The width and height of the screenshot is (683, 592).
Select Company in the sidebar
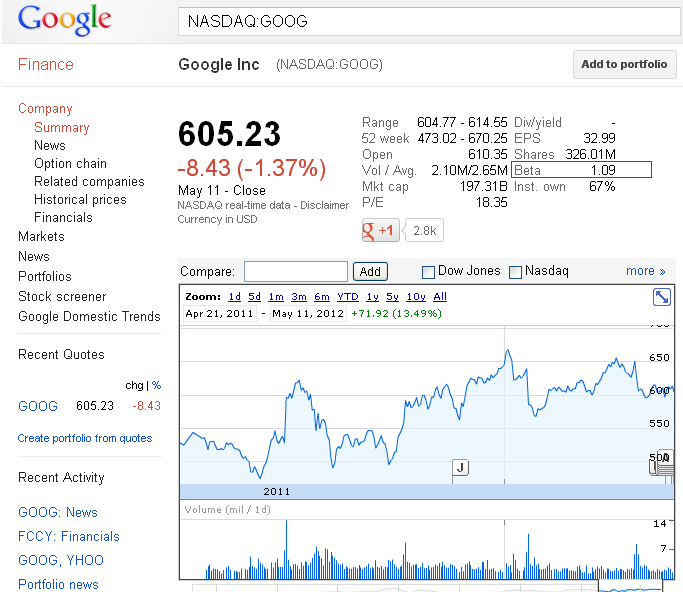pyautogui.click(x=45, y=108)
